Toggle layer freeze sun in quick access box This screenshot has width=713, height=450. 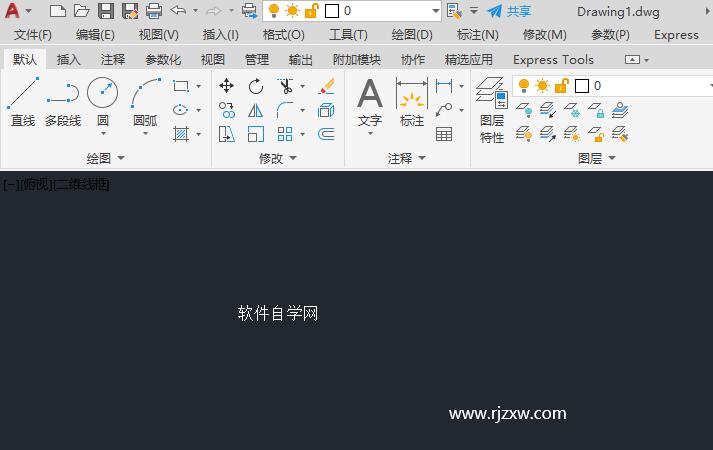tap(292, 10)
